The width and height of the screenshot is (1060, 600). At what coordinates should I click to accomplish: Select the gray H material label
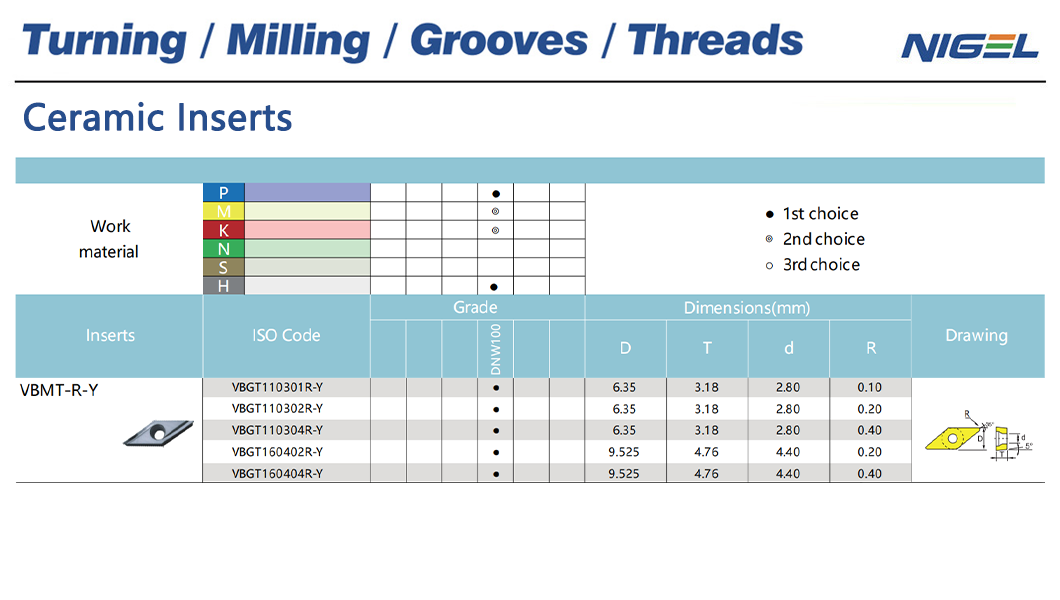224,286
